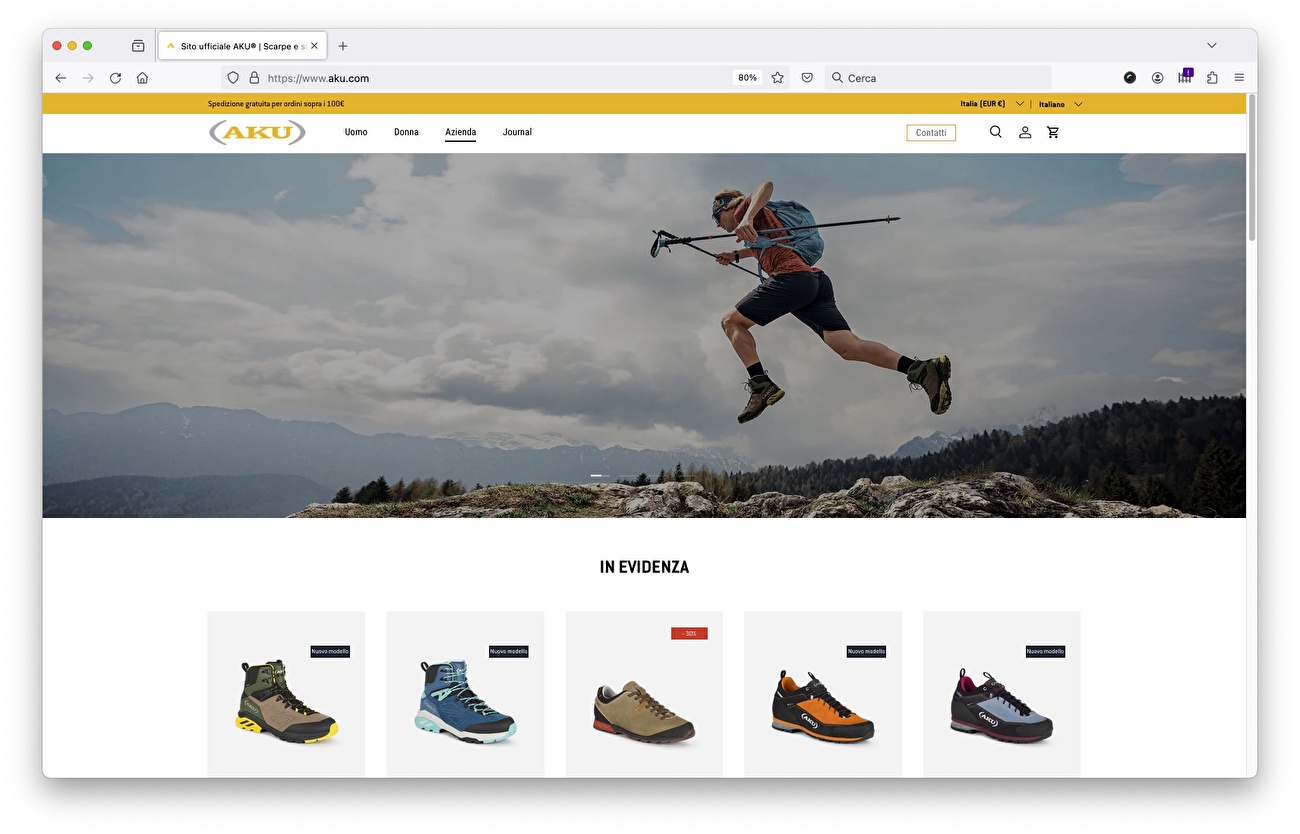Open the grey and burgundy shoe product
This screenshot has height=834, width=1300.
click(1001, 694)
